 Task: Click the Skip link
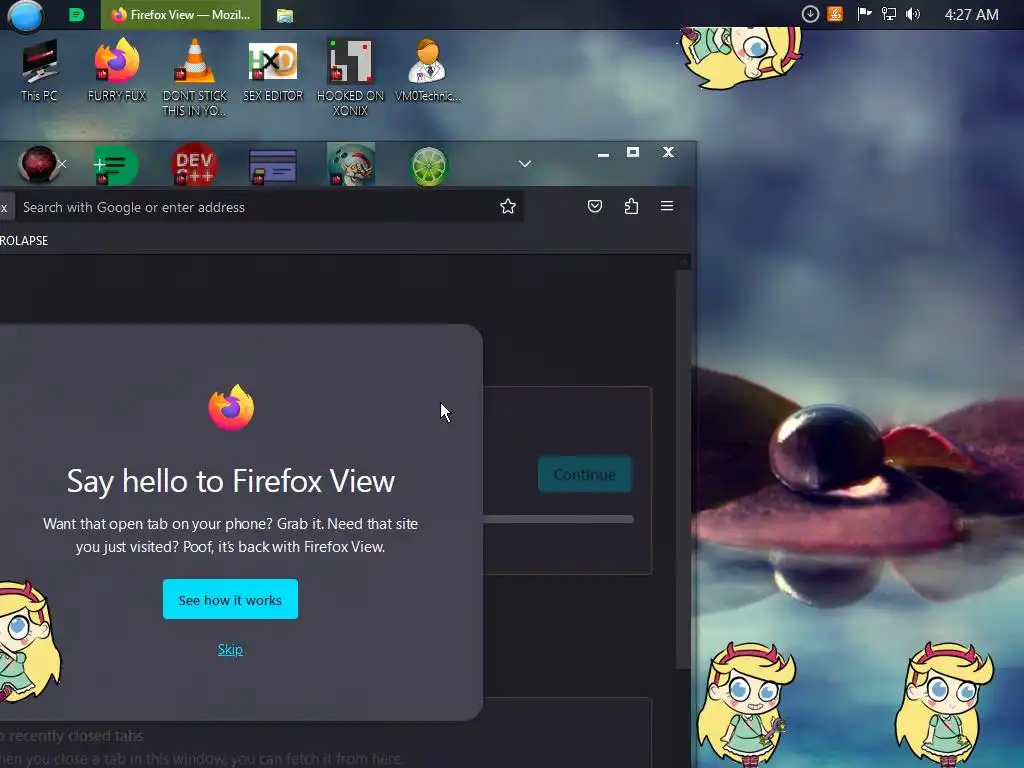[x=230, y=649]
